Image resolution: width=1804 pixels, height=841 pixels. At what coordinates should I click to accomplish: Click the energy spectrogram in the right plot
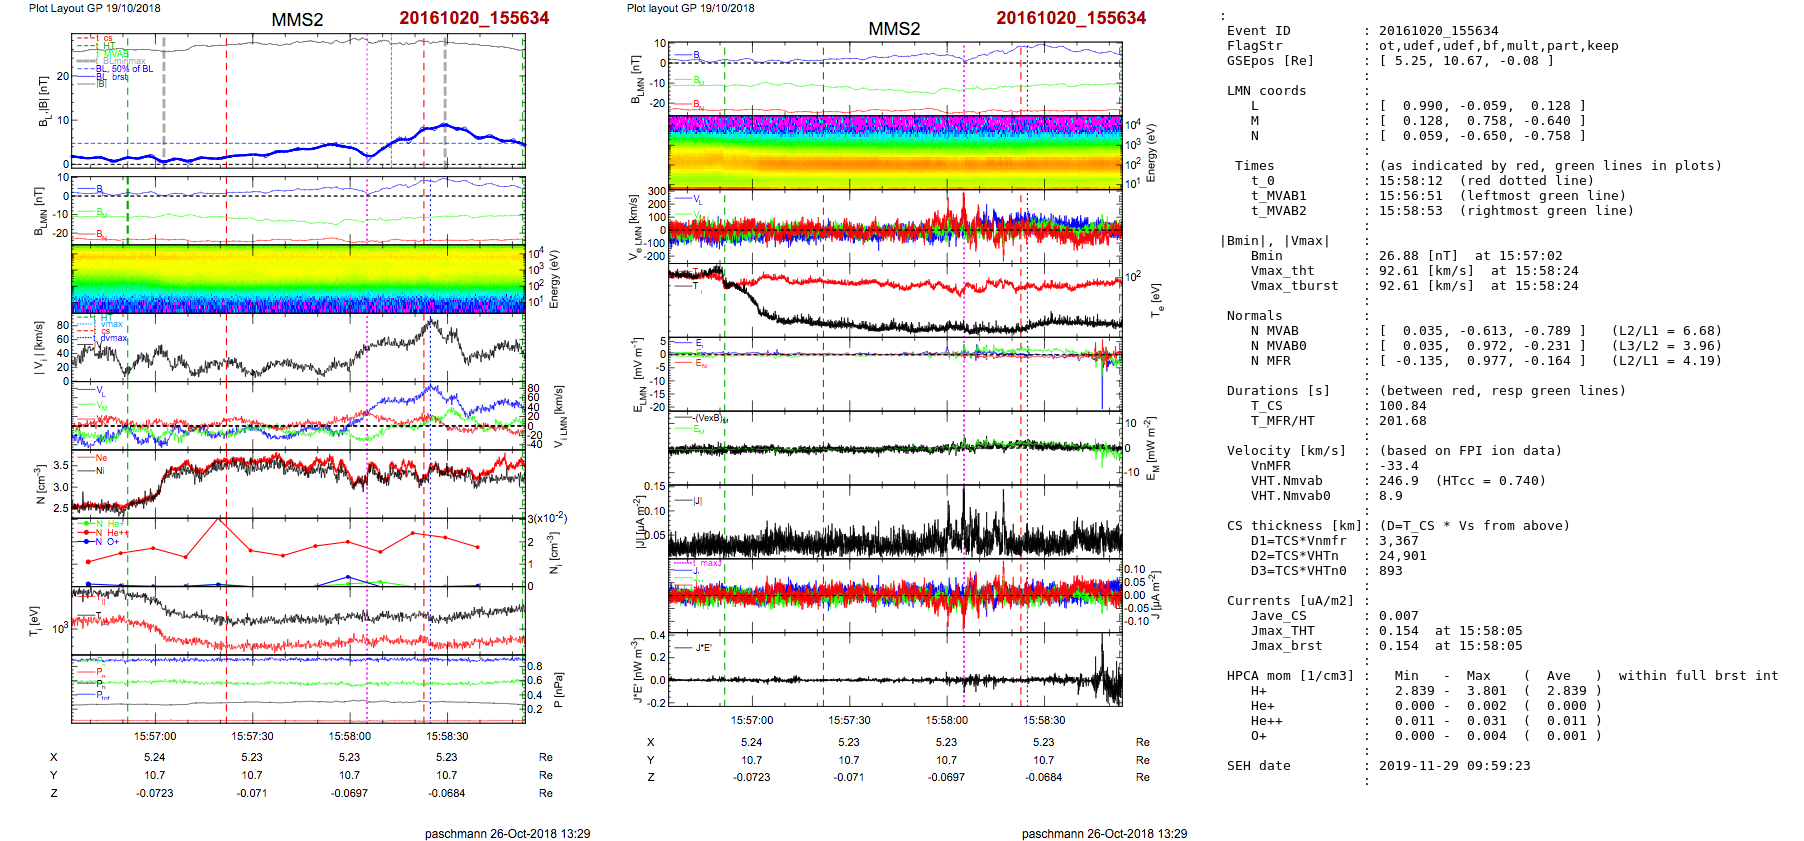895,152
